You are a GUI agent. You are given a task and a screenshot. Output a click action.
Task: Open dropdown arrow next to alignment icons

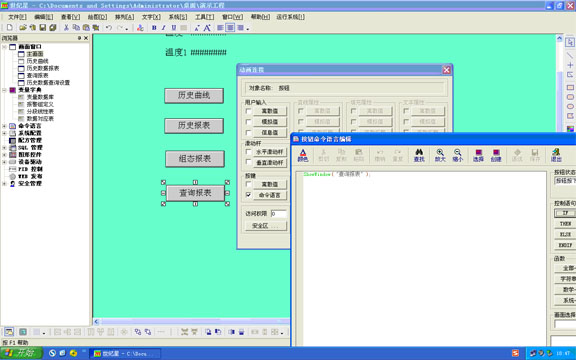coord(248,28)
